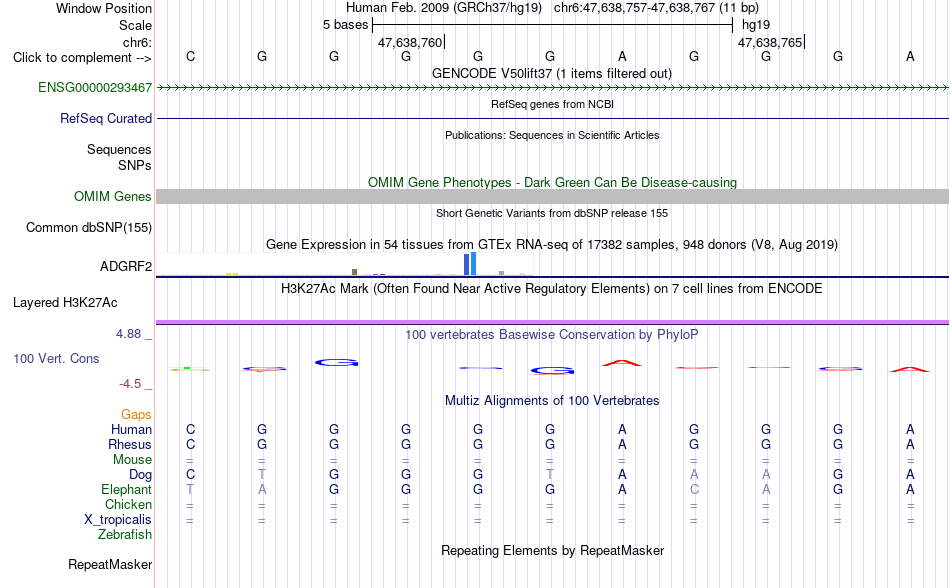This screenshot has width=950, height=588.
Task: Select the Mouse alignment row label
Action: pyautogui.click(x=132, y=460)
